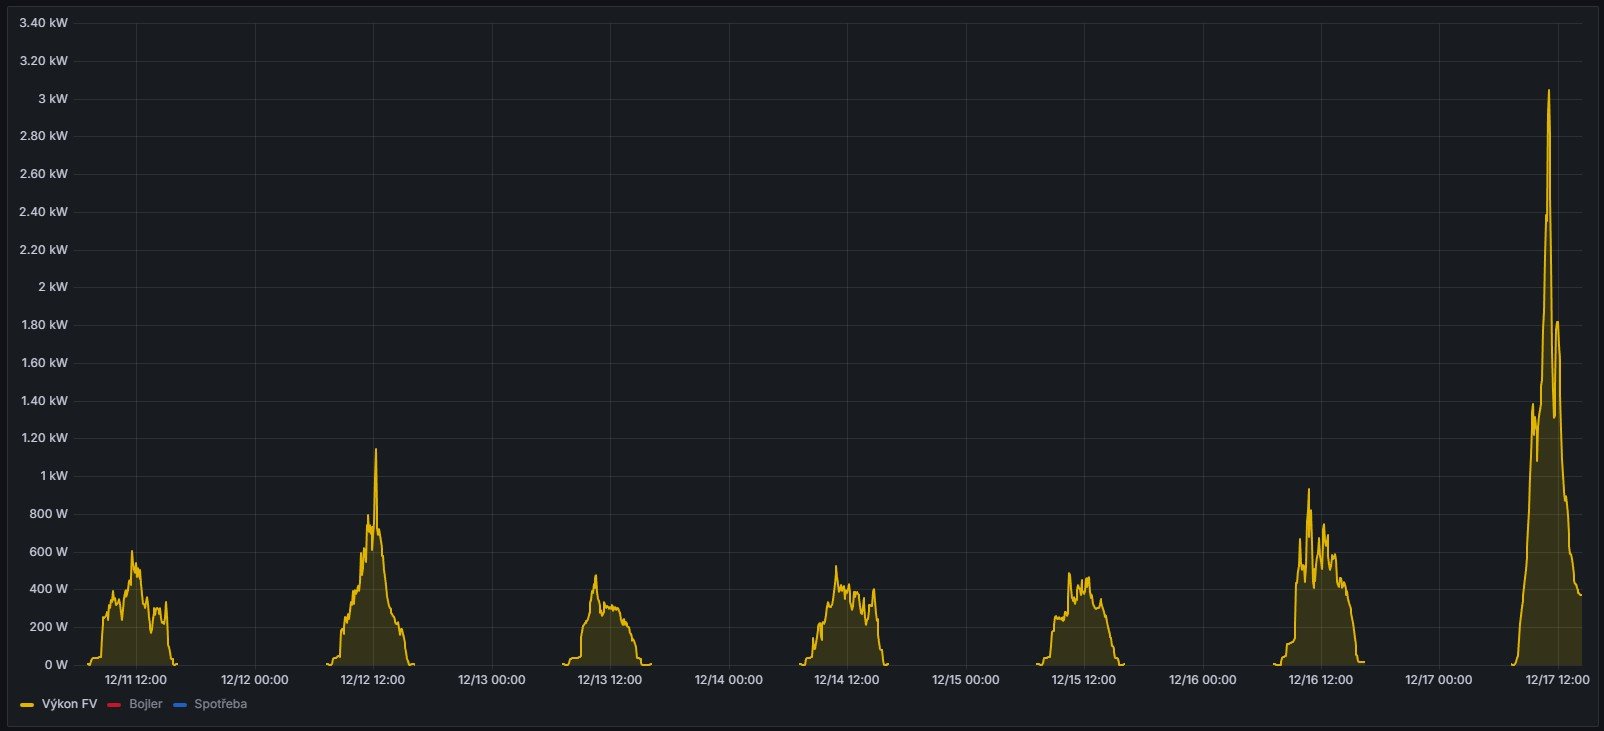The width and height of the screenshot is (1604, 731).
Task: Click the "2.40 kW" y-axis label
Action: [x=44, y=212]
